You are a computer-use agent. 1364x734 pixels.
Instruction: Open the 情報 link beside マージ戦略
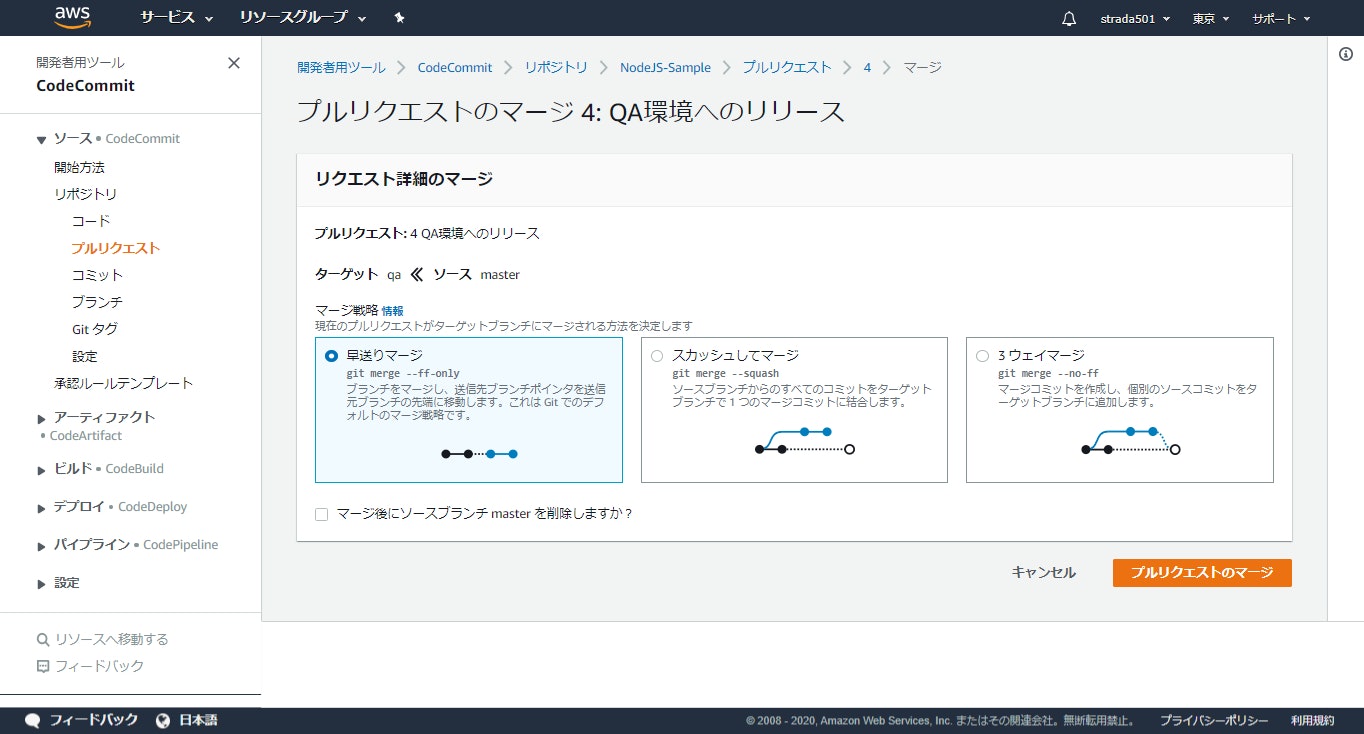(x=392, y=310)
